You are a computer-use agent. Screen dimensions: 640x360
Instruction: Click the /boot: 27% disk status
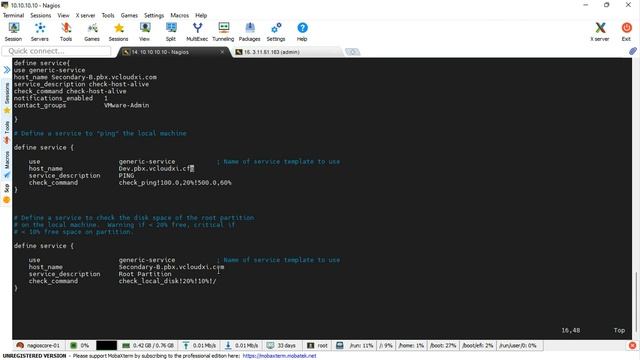pyautogui.click(x=443, y=345)
